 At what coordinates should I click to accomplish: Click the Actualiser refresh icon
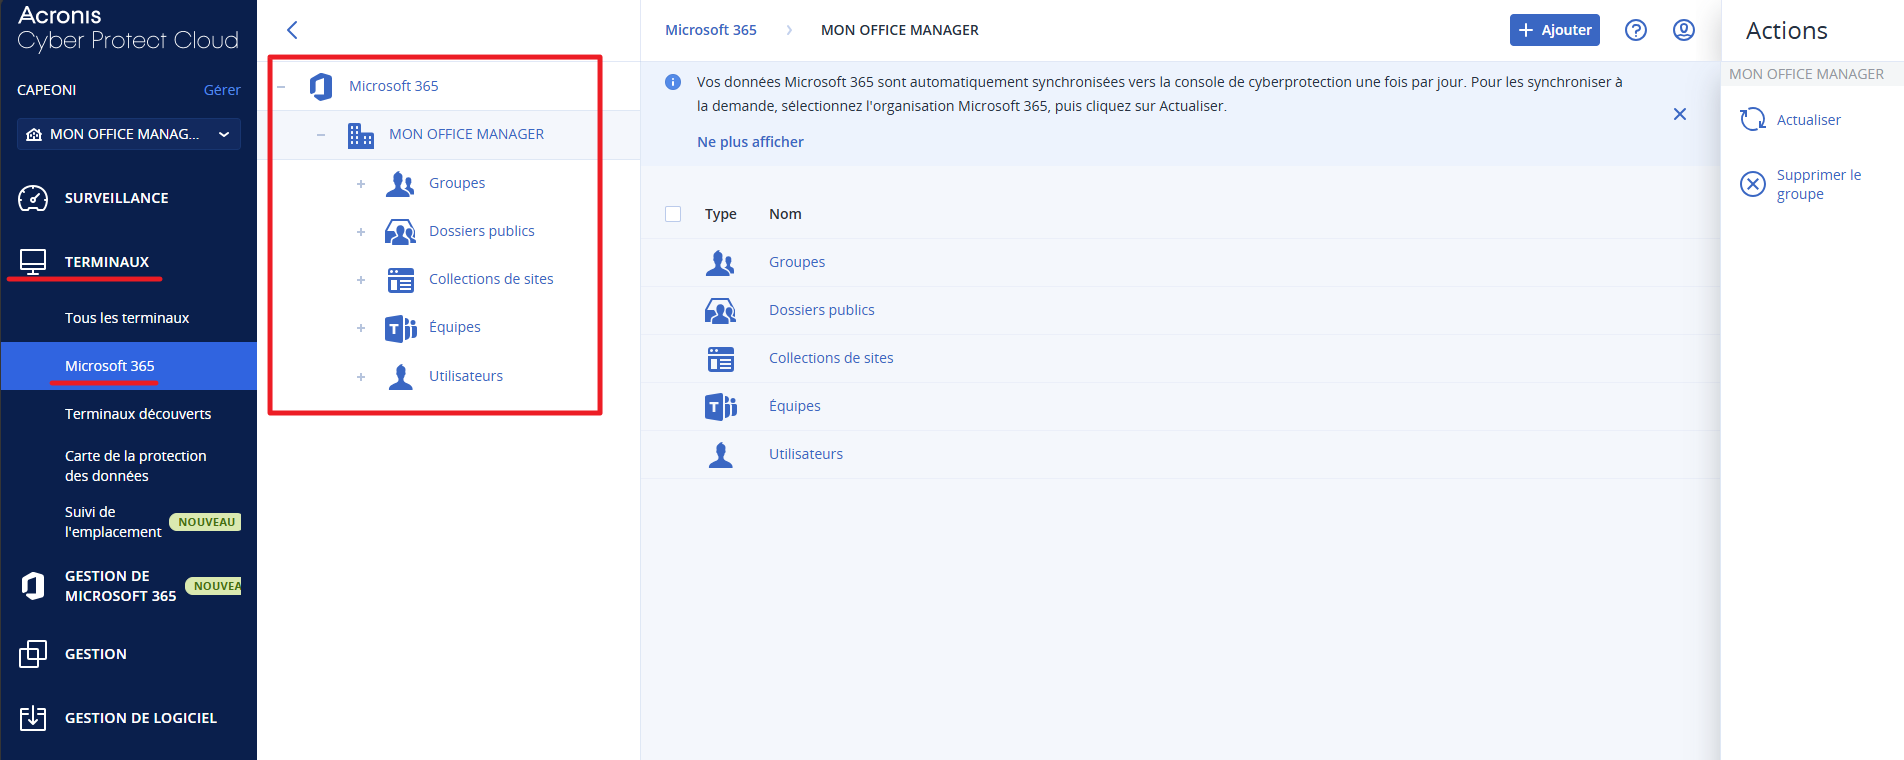[x=1753, y=120]
